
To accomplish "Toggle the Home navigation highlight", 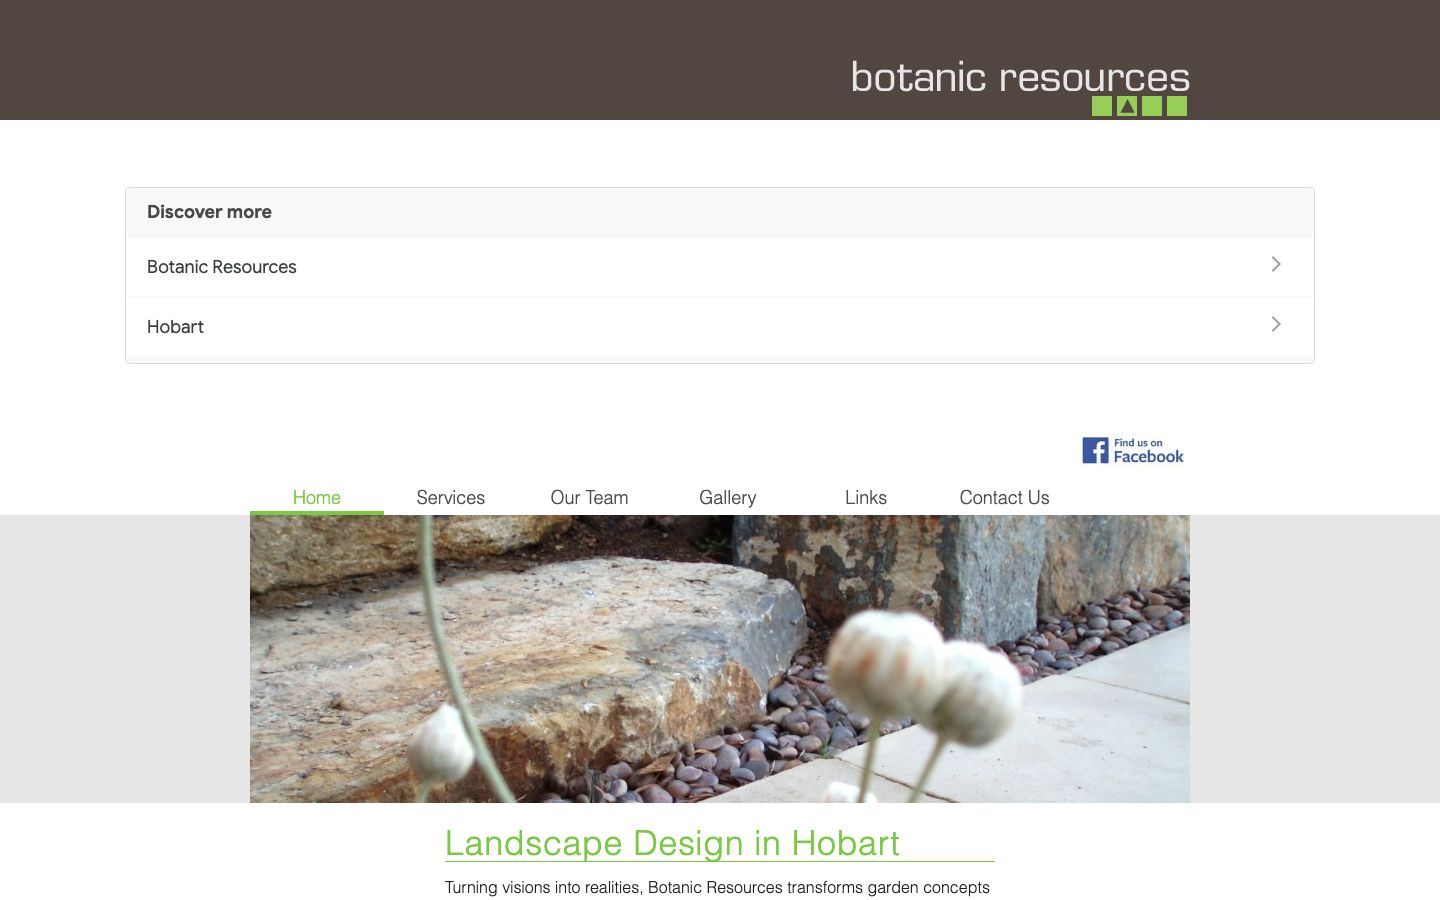I will [316, 497].
